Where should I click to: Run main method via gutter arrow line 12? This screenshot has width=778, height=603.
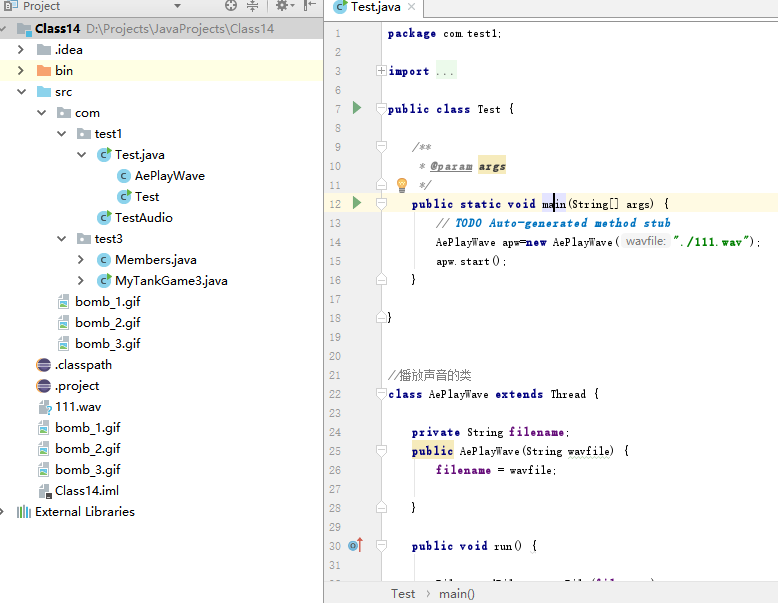[356, 202]
